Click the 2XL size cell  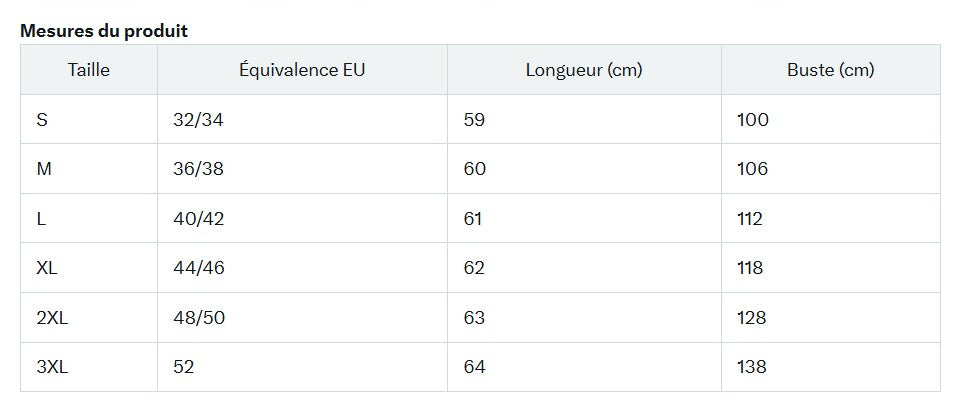click(89, 317)
